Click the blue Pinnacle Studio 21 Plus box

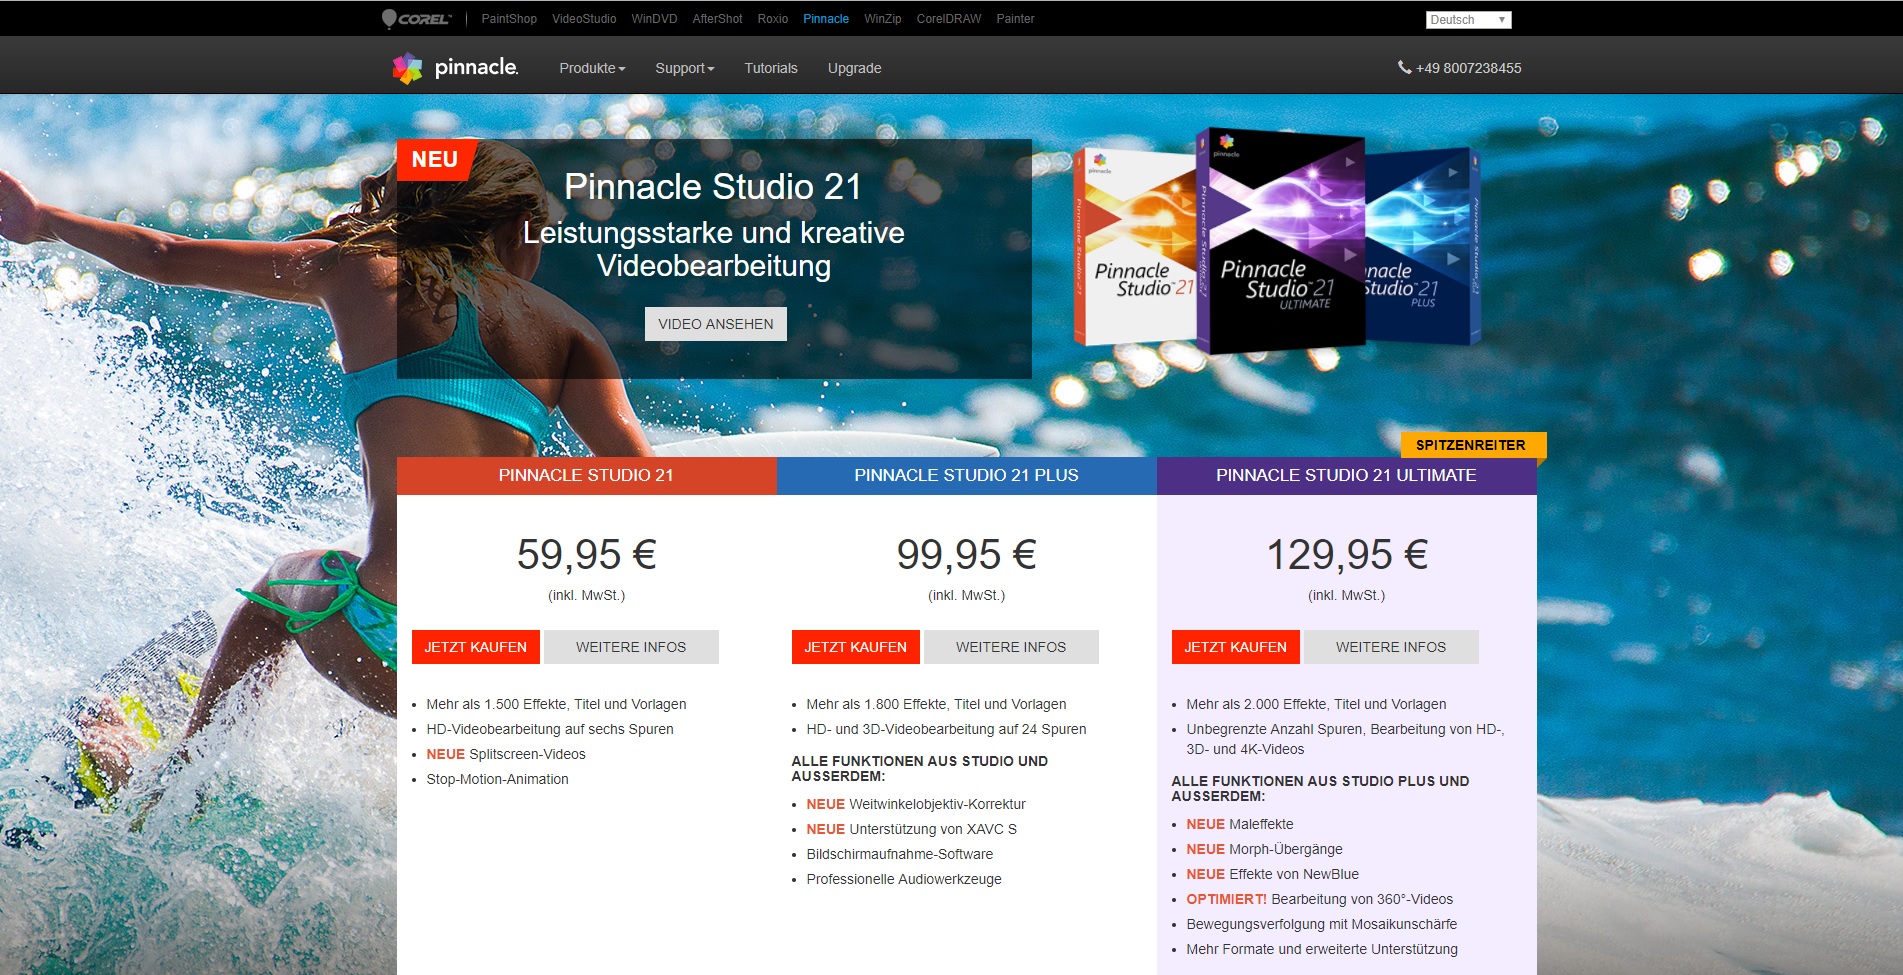(1423, 246)
